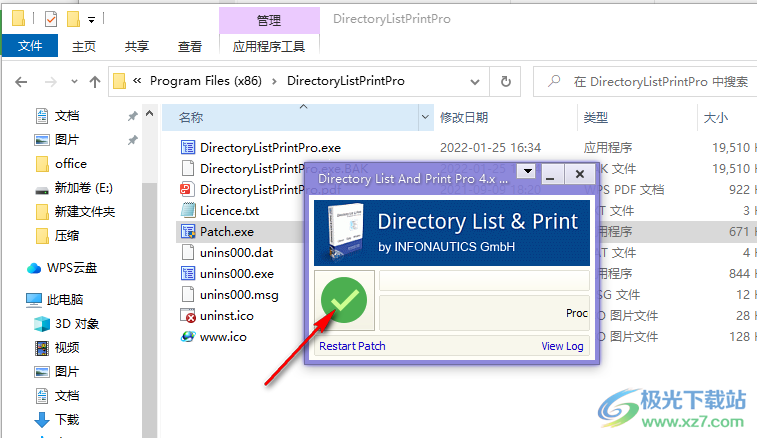This screenshot has height=438, width=757.
Task: Click the 19,510 size of DirectoryListPrintPro.exe
Action: click(x=731, y=147)
